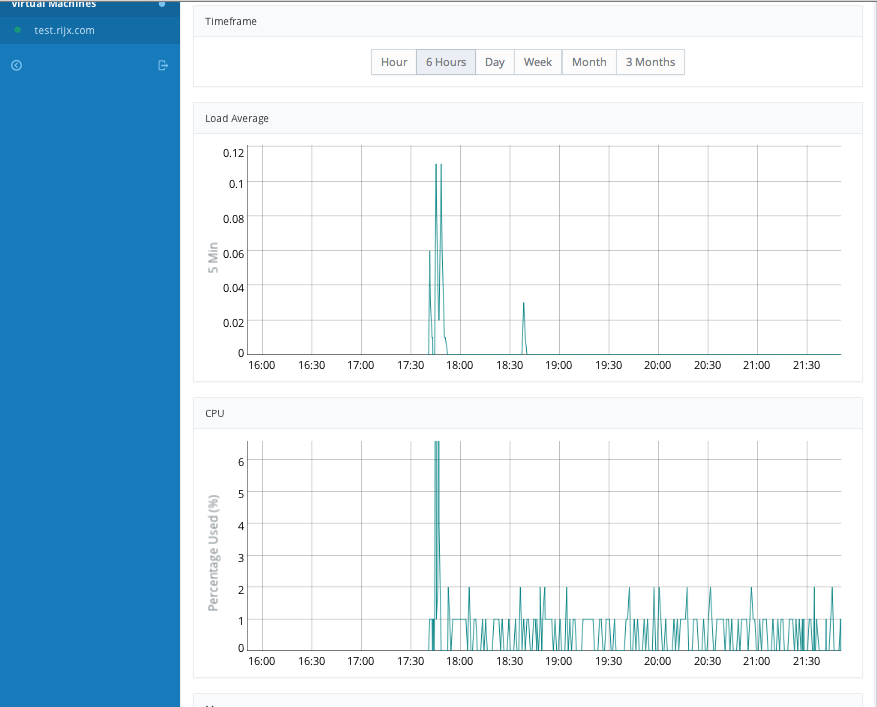Click the CPU panel header
The width and height of the screenshot is (877, 707).
pyautogui.click(x=527, y=413)
